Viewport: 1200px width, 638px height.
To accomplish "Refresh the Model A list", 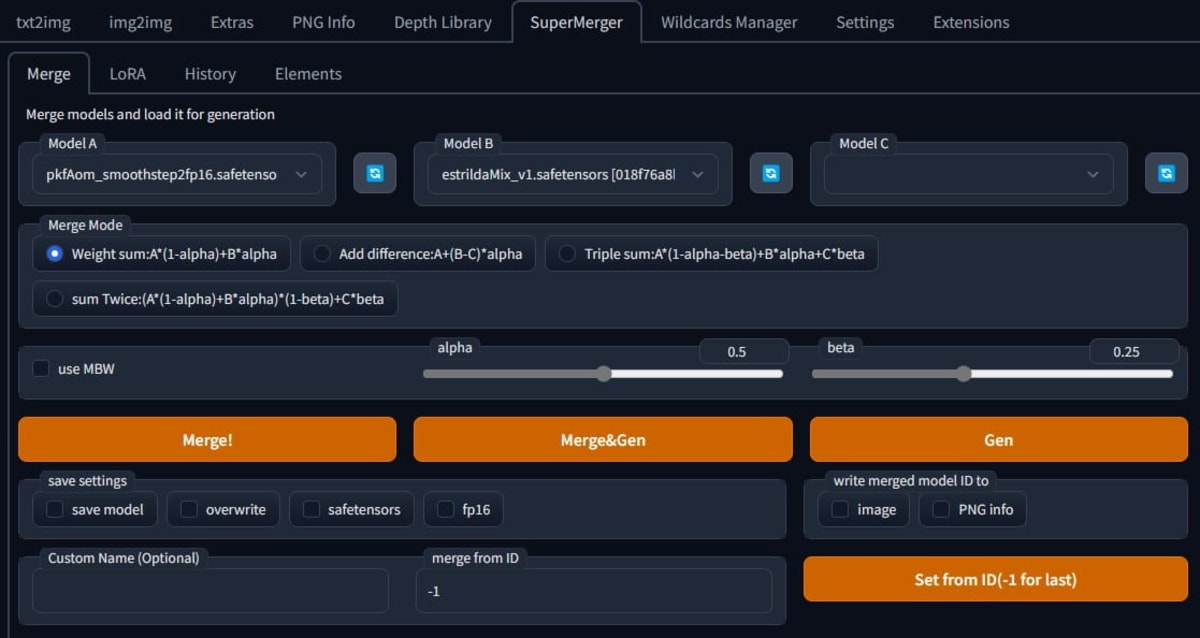I will coord(375,174).
